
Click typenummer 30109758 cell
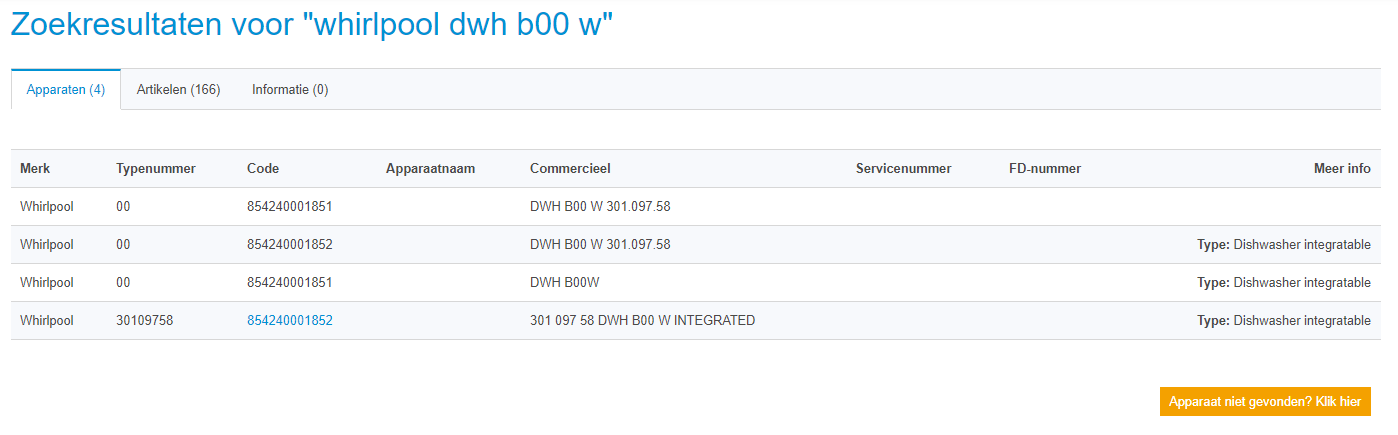point(144,321)
